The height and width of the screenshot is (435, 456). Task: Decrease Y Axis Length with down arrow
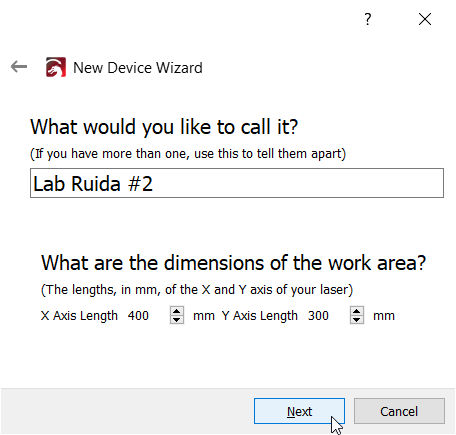pyautogui.click(x=357, y=319)
